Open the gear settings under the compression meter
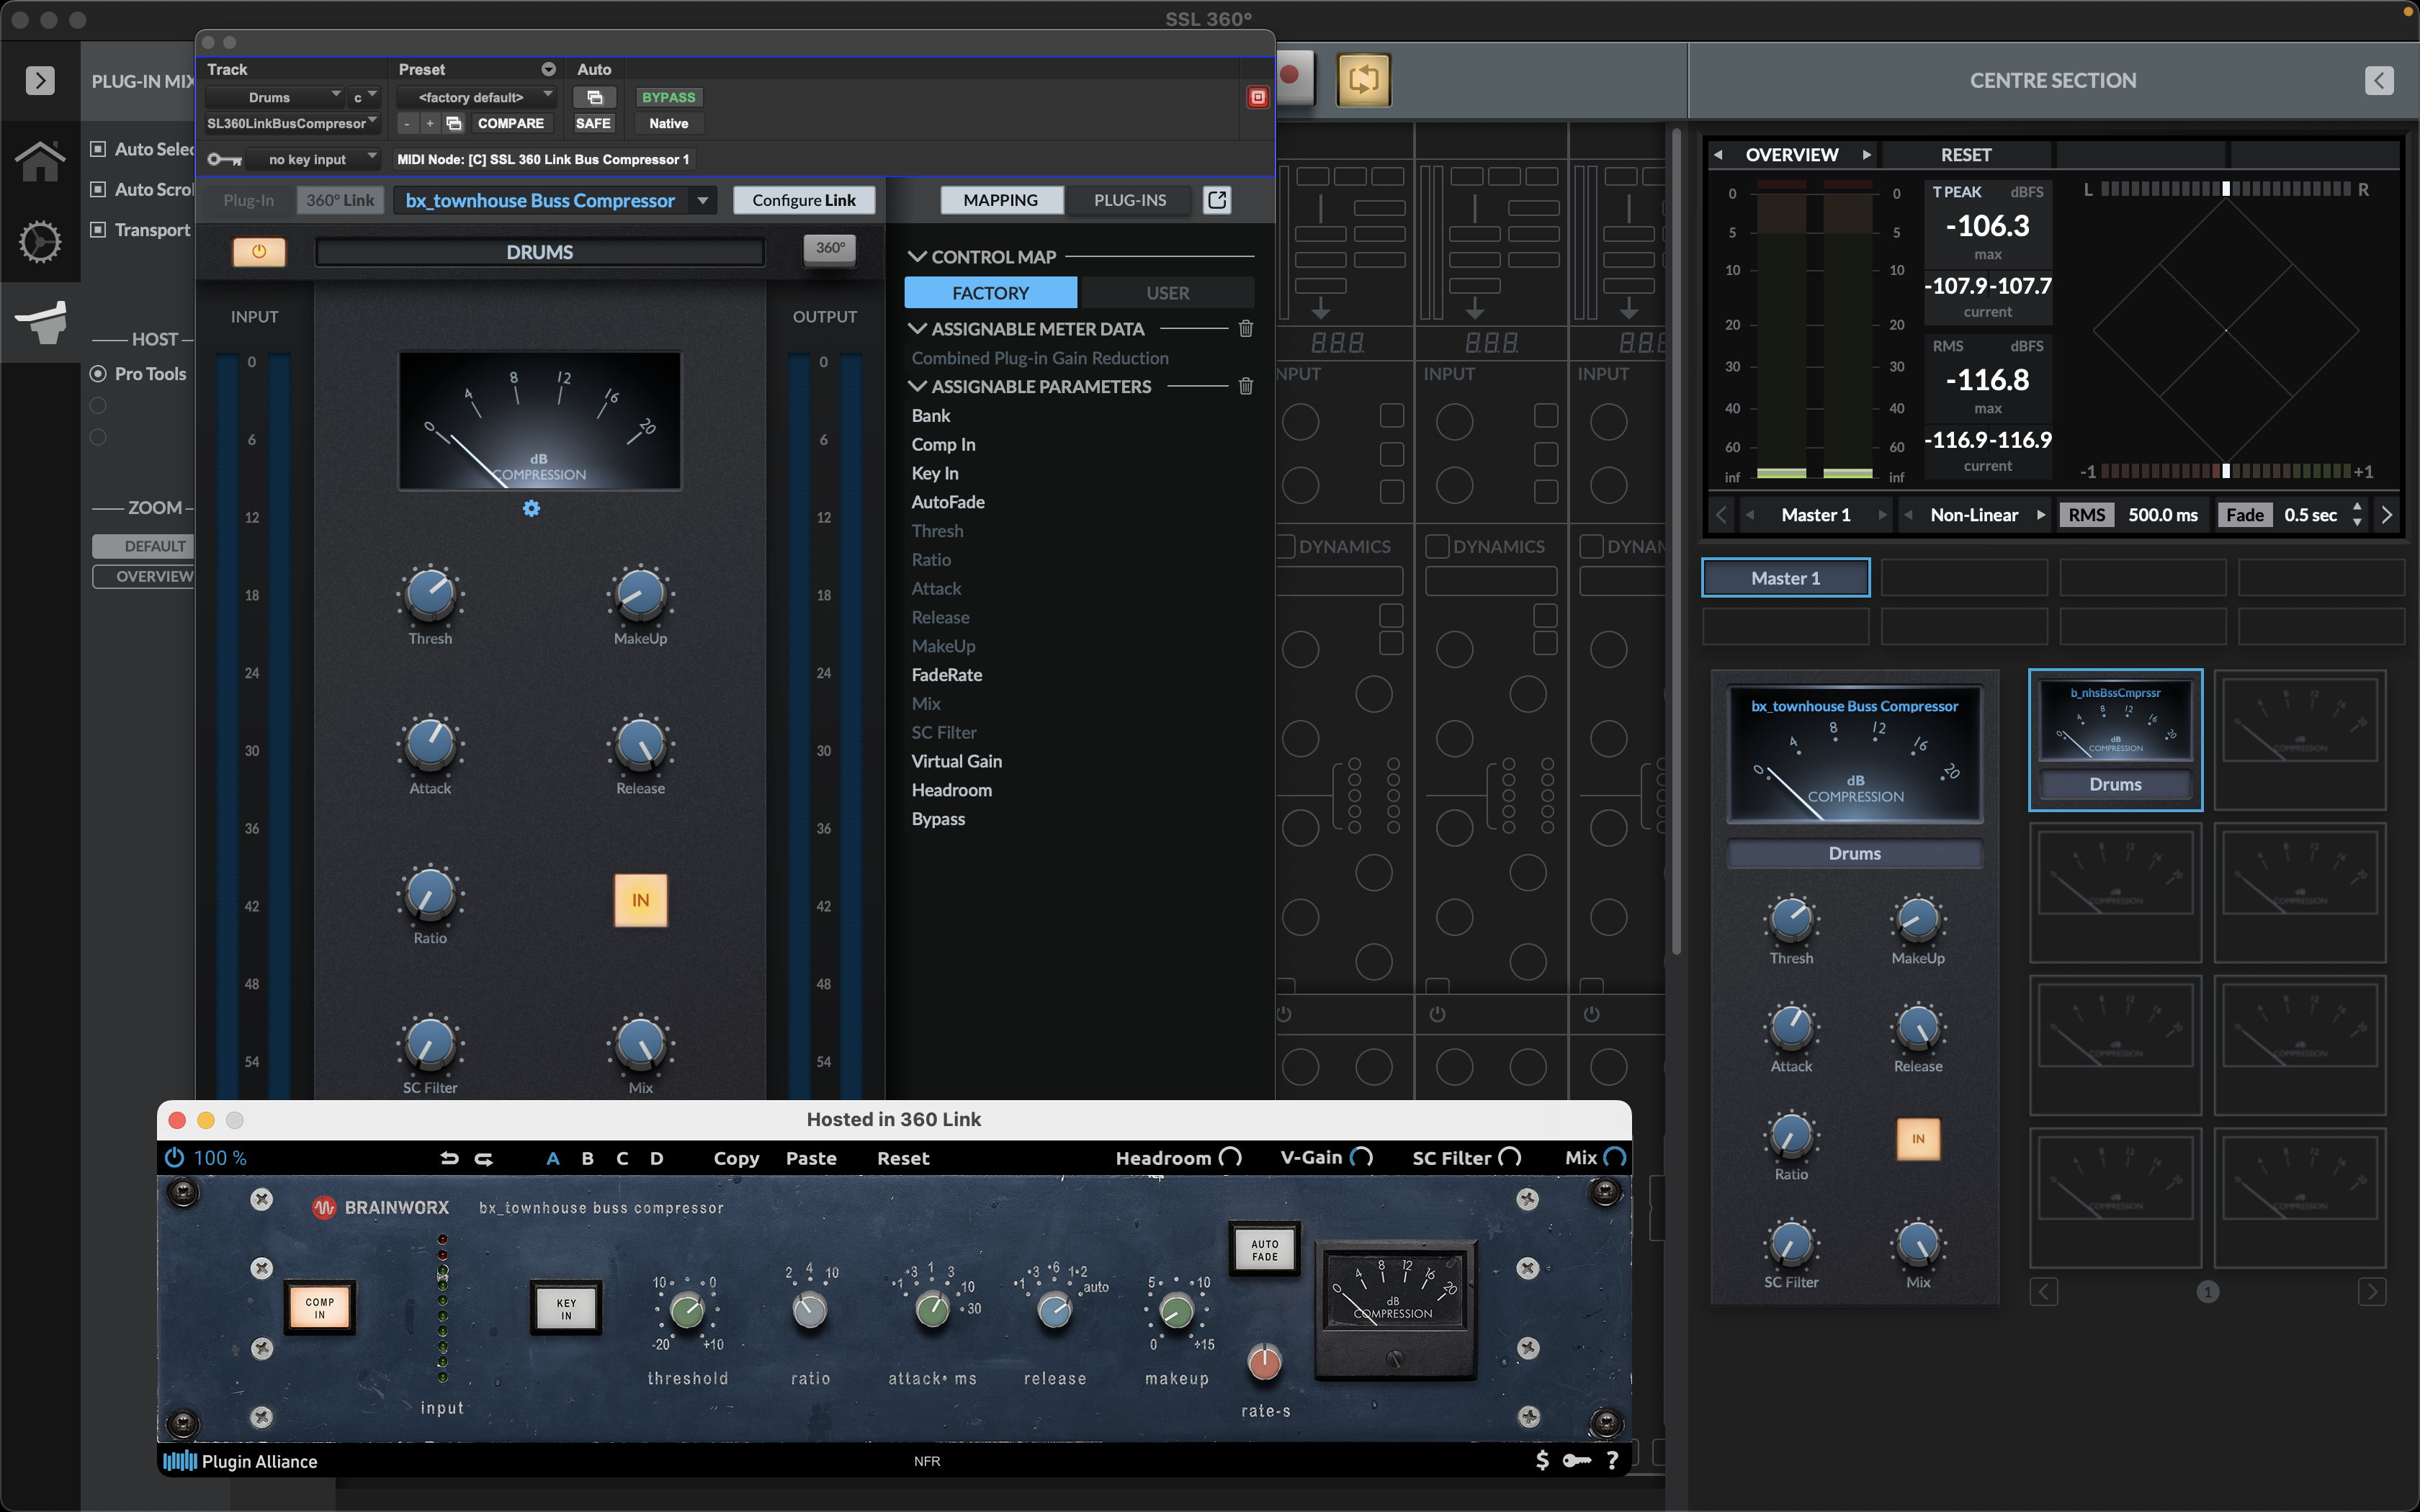 pyautogui.click(x=531, y=508)
